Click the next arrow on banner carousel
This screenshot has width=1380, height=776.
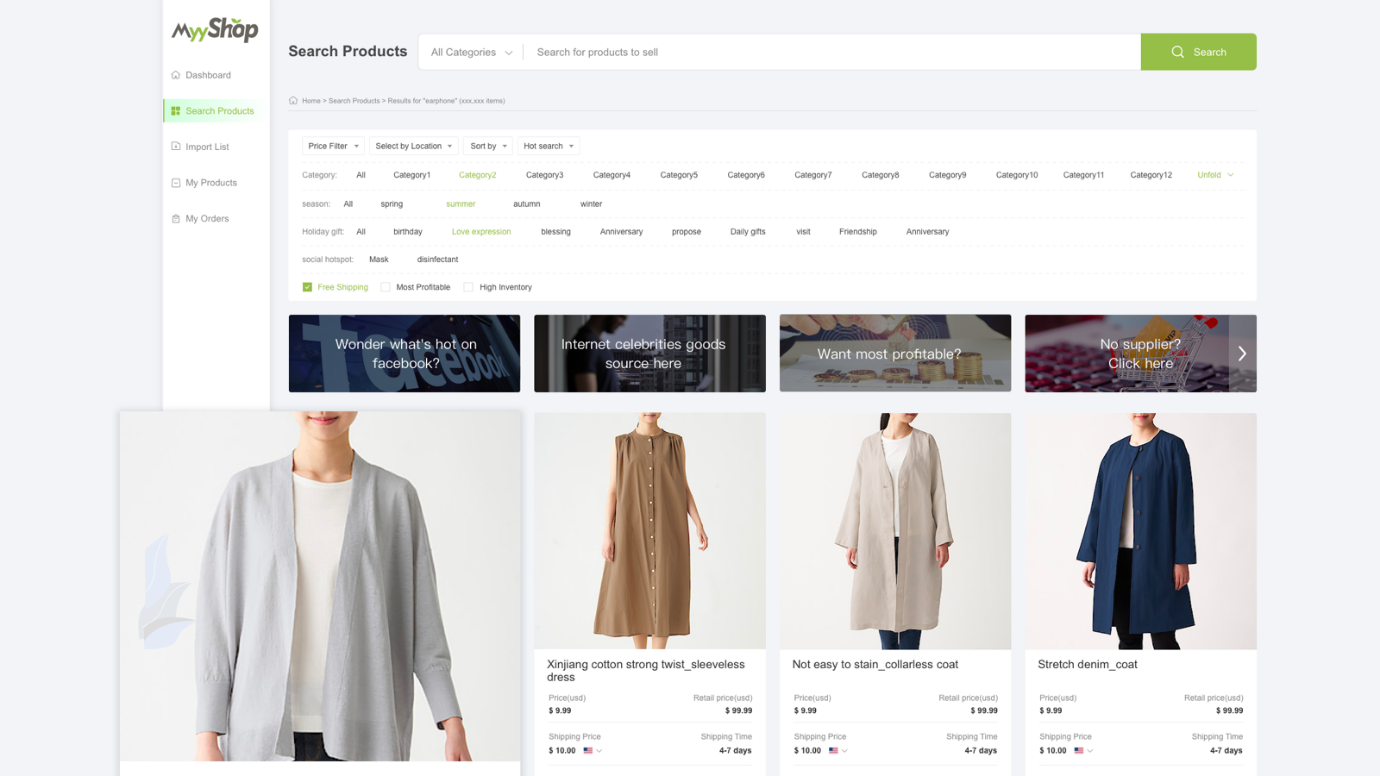1242,354
